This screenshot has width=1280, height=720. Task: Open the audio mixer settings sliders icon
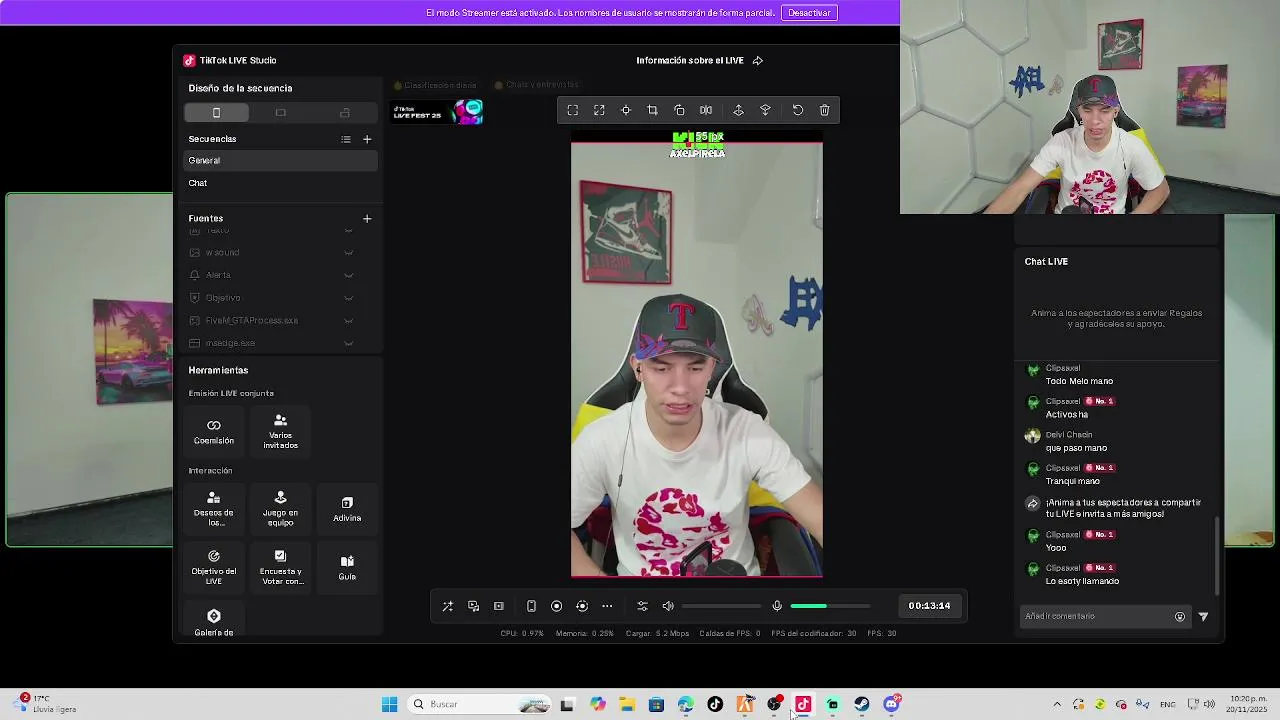tap(642, 606)
